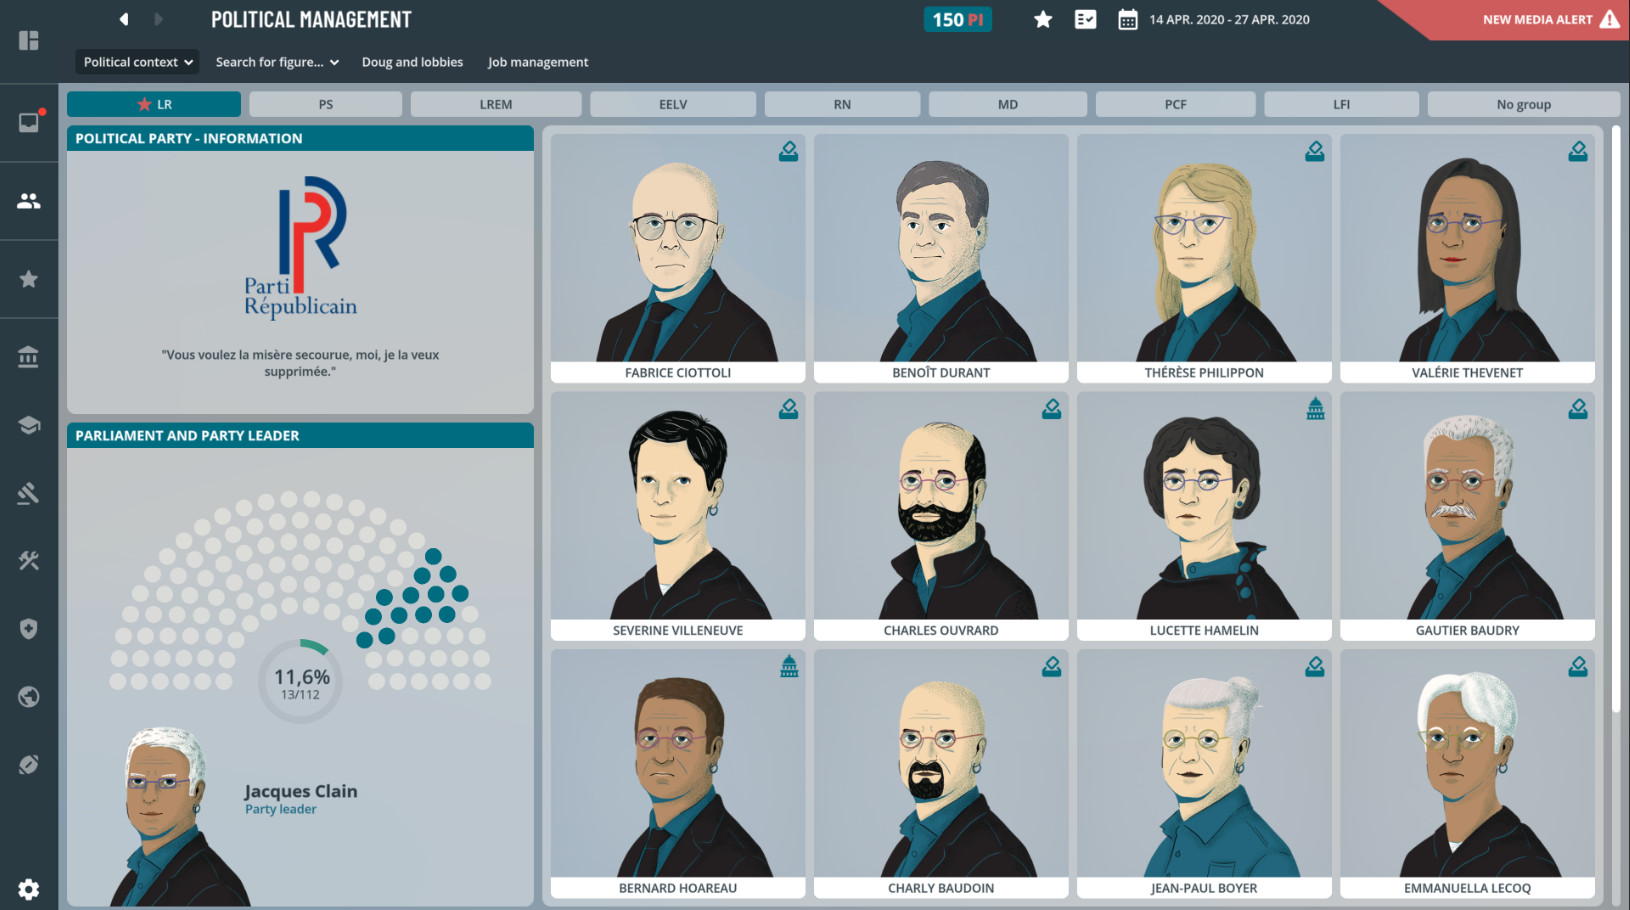Image resolution: width=1630 pixels, height=910 pixels.
Task: Switch to the EELV party tab
Action: click(x=672, y=104)
